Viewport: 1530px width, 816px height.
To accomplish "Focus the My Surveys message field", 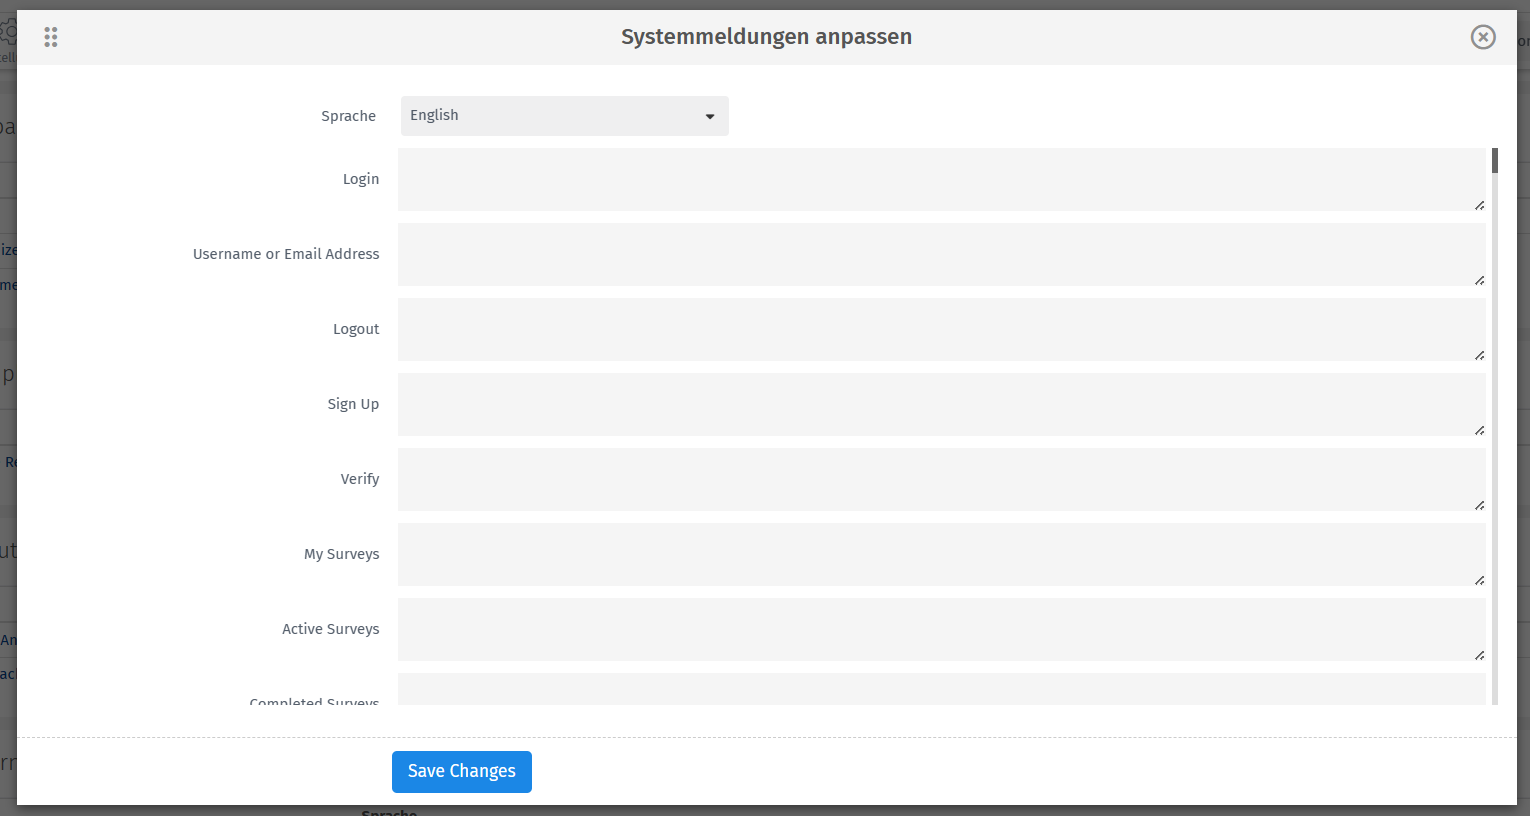I will pyautogui.click(x=940, y=554).
